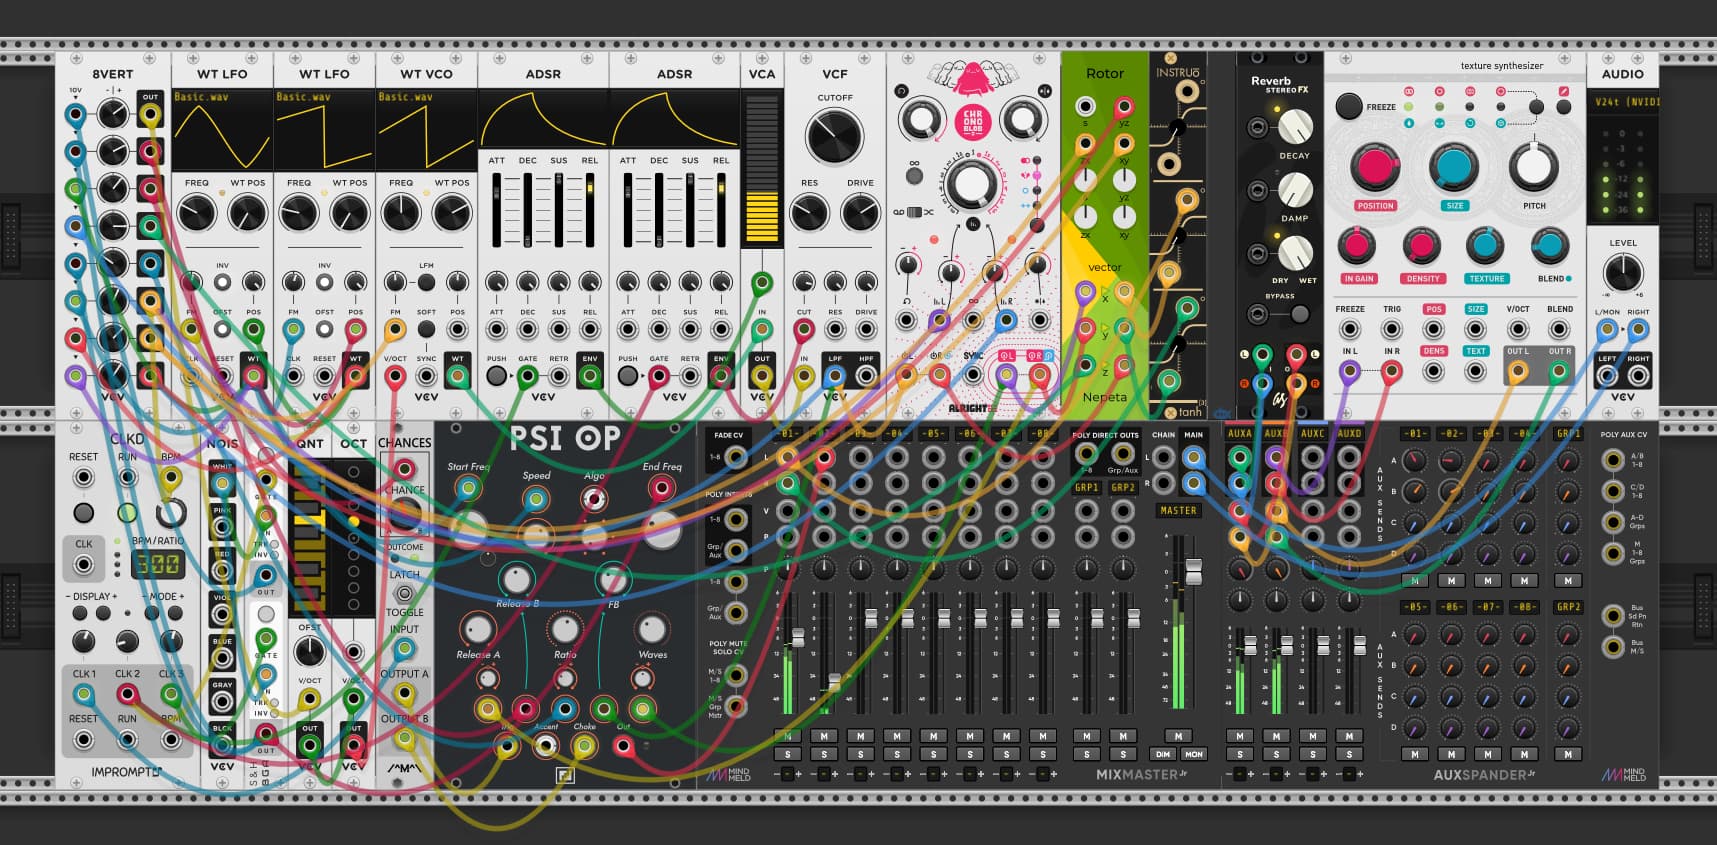This screenshot has width=1717, height=845.
Task: Click the LEVEL knob on AUDIO module
Action: pos(1622,272)
